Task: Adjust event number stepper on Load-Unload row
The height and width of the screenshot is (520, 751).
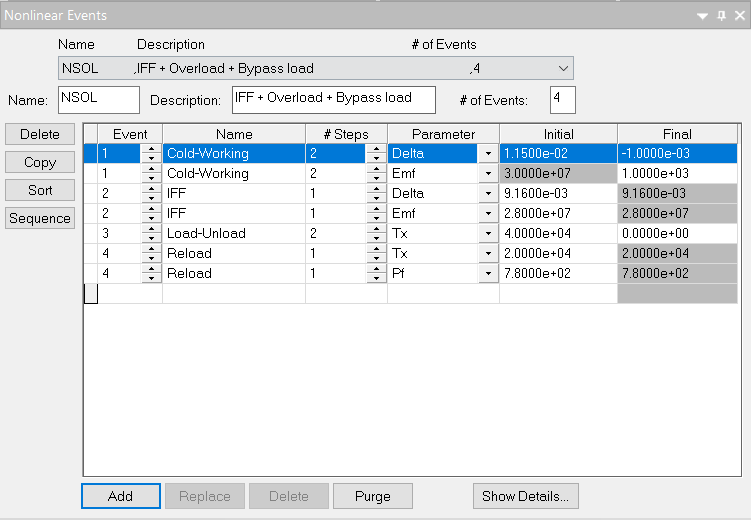Action: tap(151, 233)
